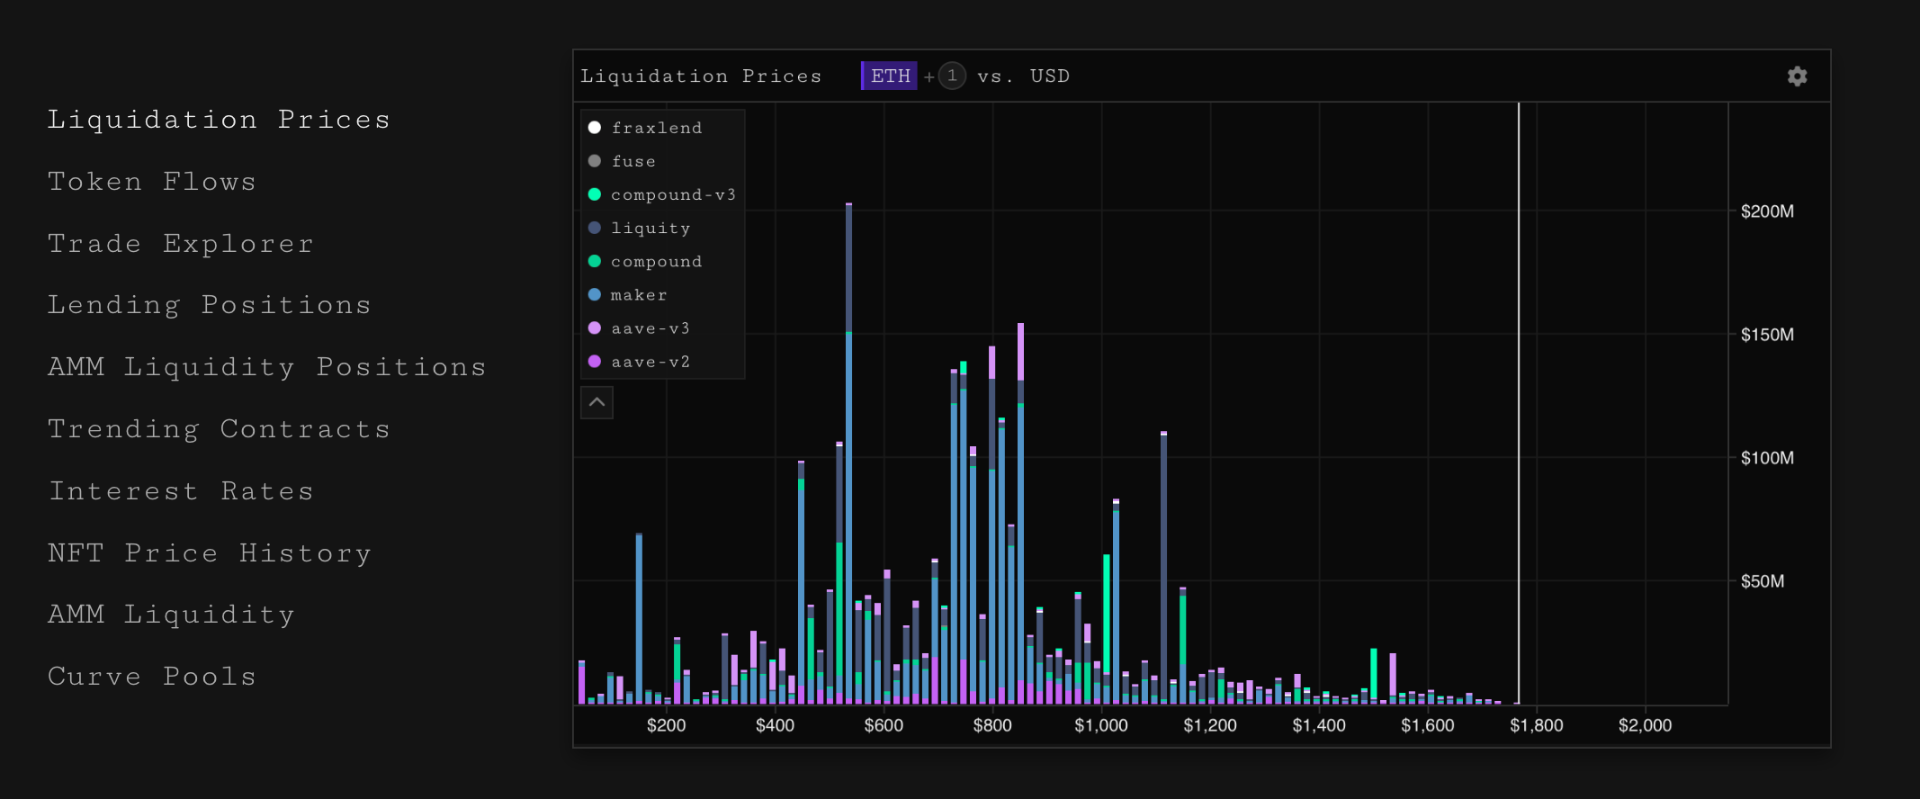
Task: Toggle maker series in legend
Action: (x=628, y=295)
